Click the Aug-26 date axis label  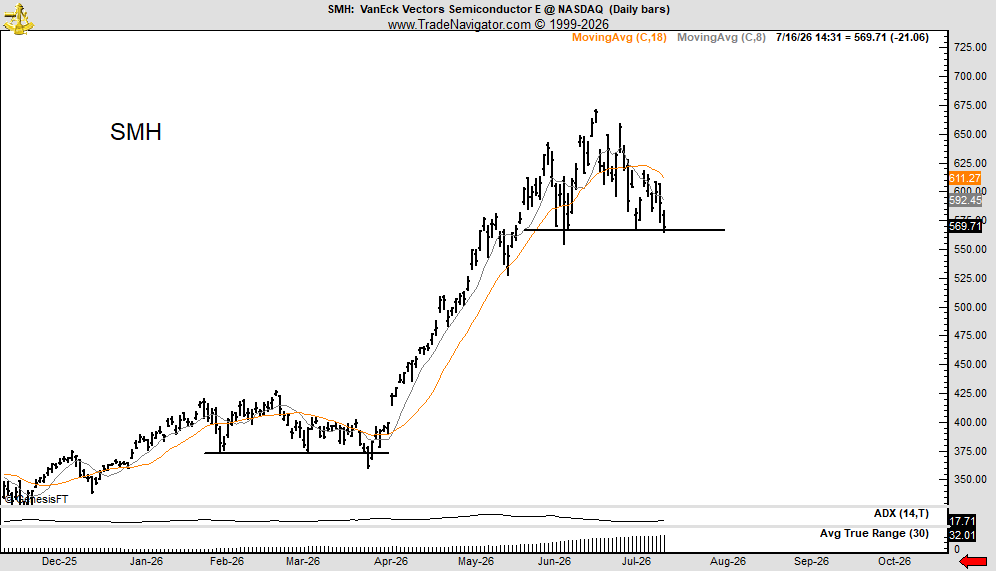tap(728, 561)
